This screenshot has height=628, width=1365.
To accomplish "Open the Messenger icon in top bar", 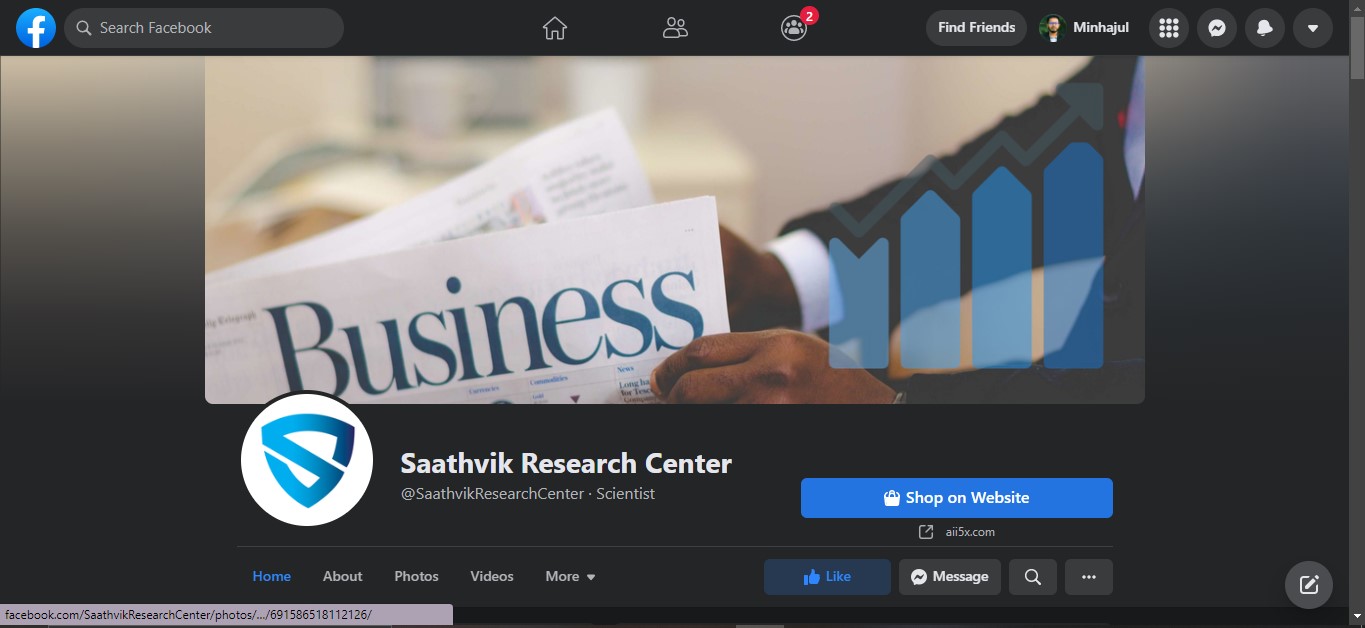I will coord(1217,28).
